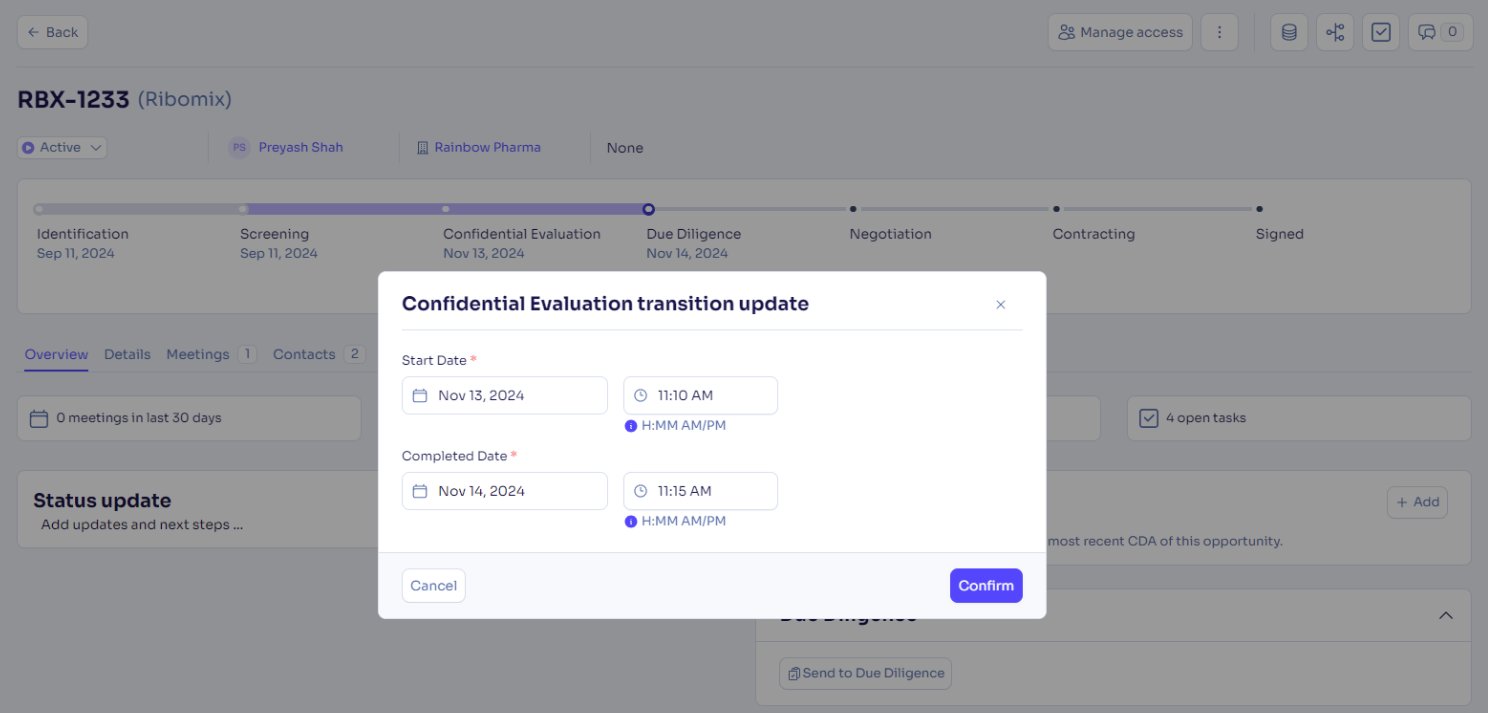The image size is (1488, 713).
Task: Switch to the Details tab
Action: coord(127,354)
